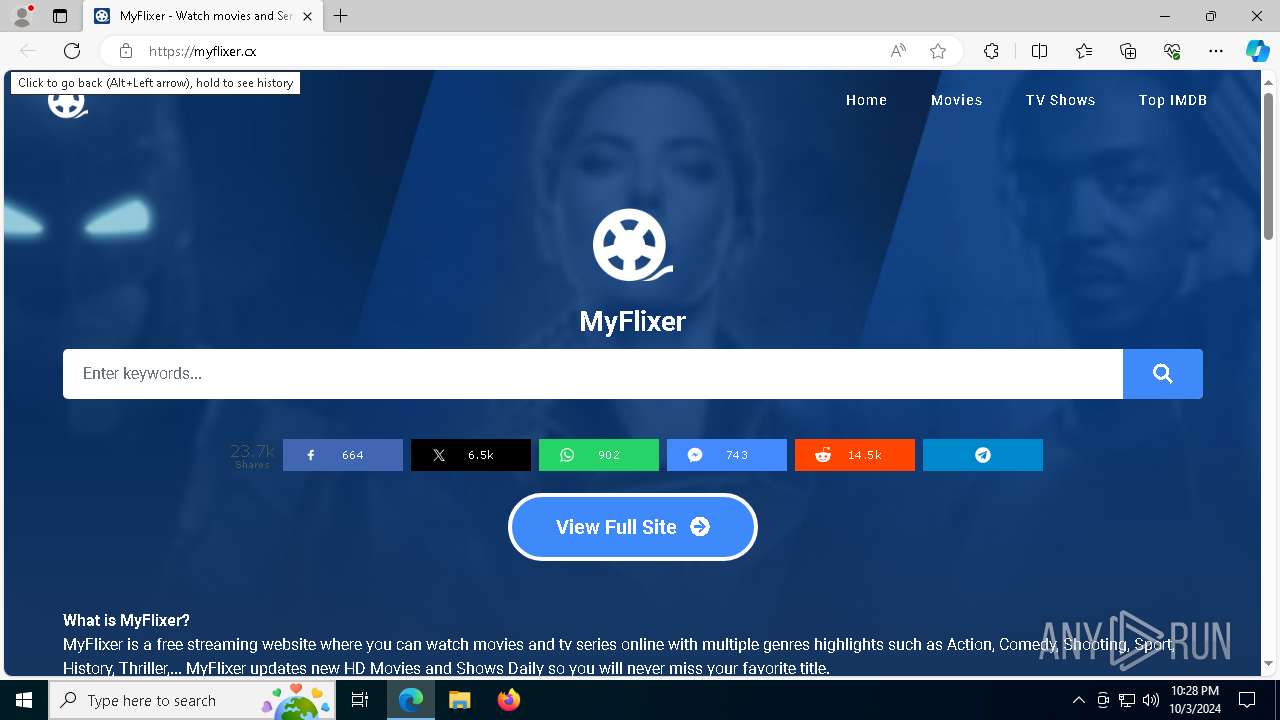The height and width of the screenshot is (720, 1280).
Task: Open Copilot sidebar icon
Action: (x=1257, y=51)
